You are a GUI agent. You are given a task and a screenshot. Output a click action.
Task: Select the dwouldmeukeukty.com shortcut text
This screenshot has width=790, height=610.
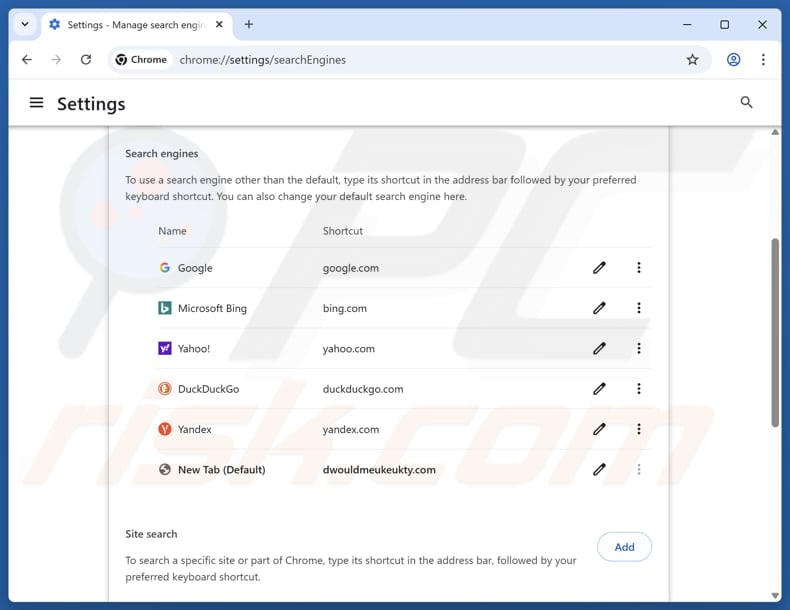(x=379, y=469)
